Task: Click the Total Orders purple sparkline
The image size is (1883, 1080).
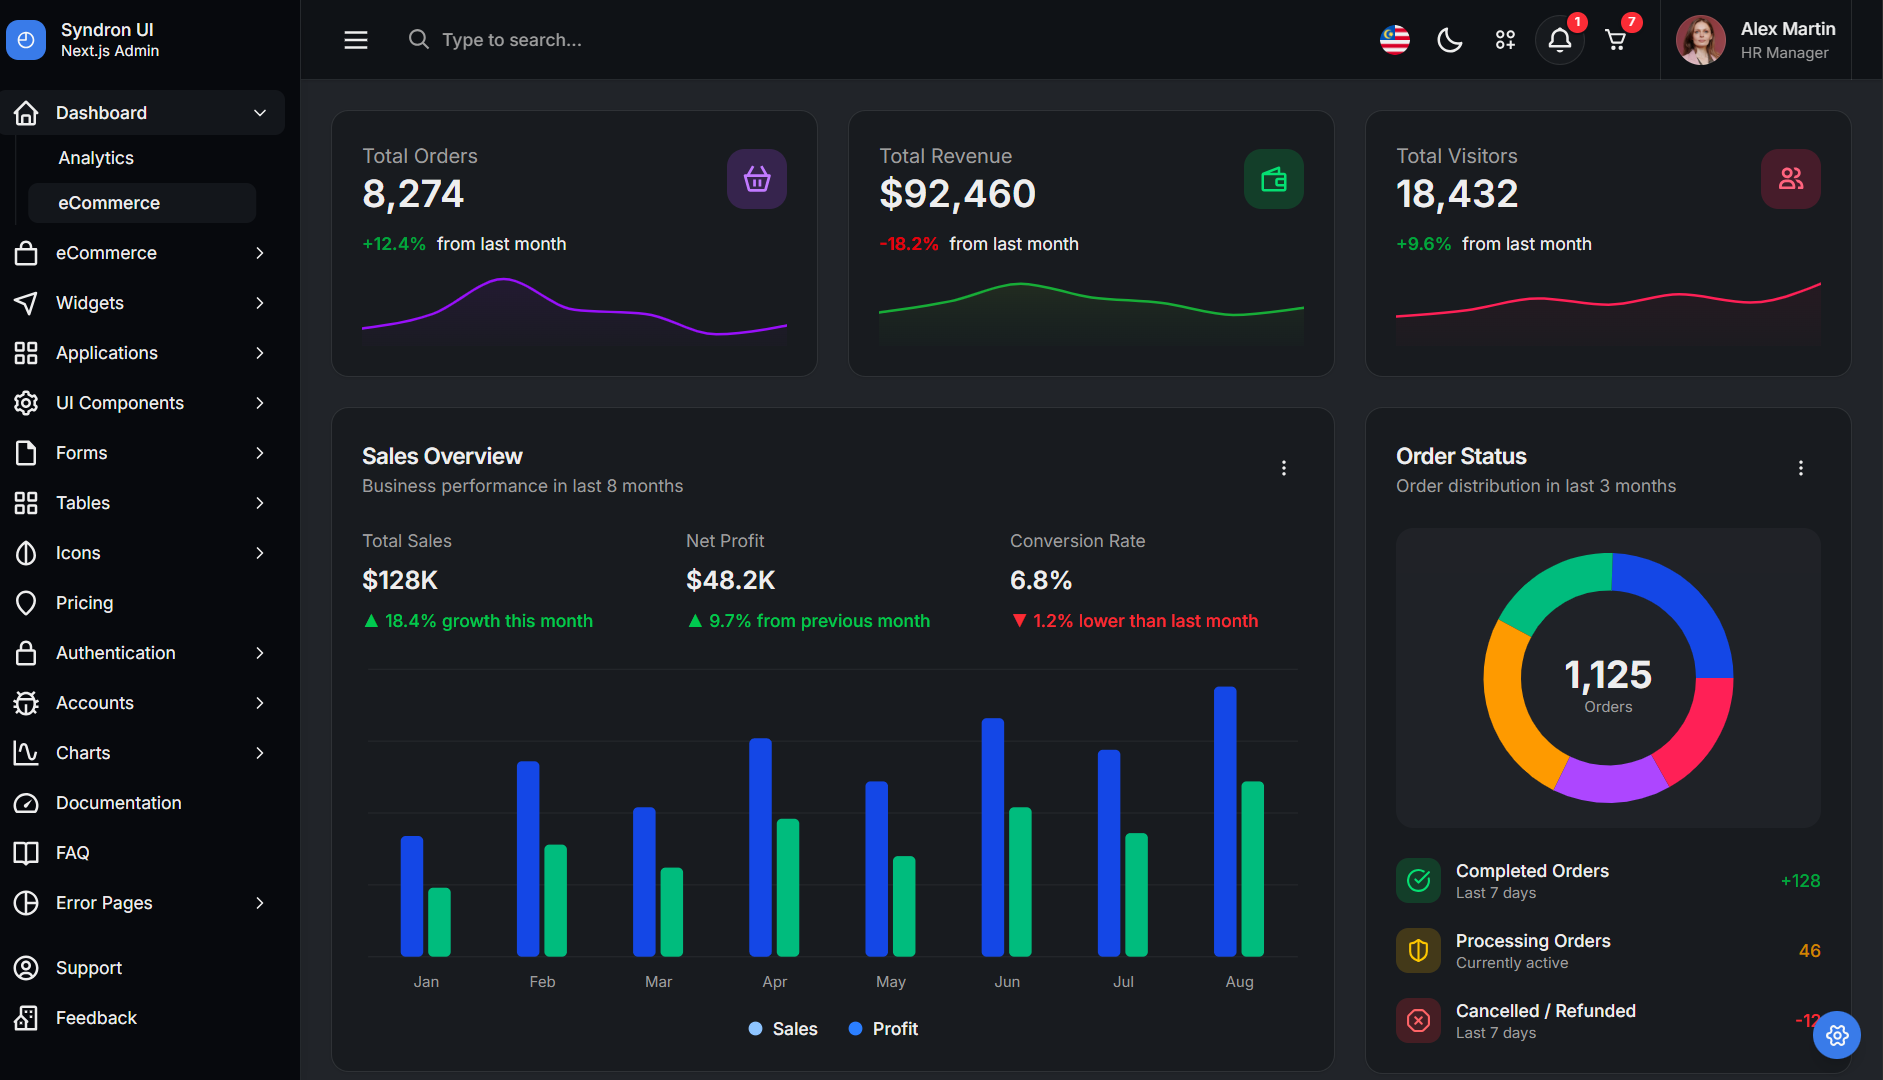Action: (x=574, y=306)
